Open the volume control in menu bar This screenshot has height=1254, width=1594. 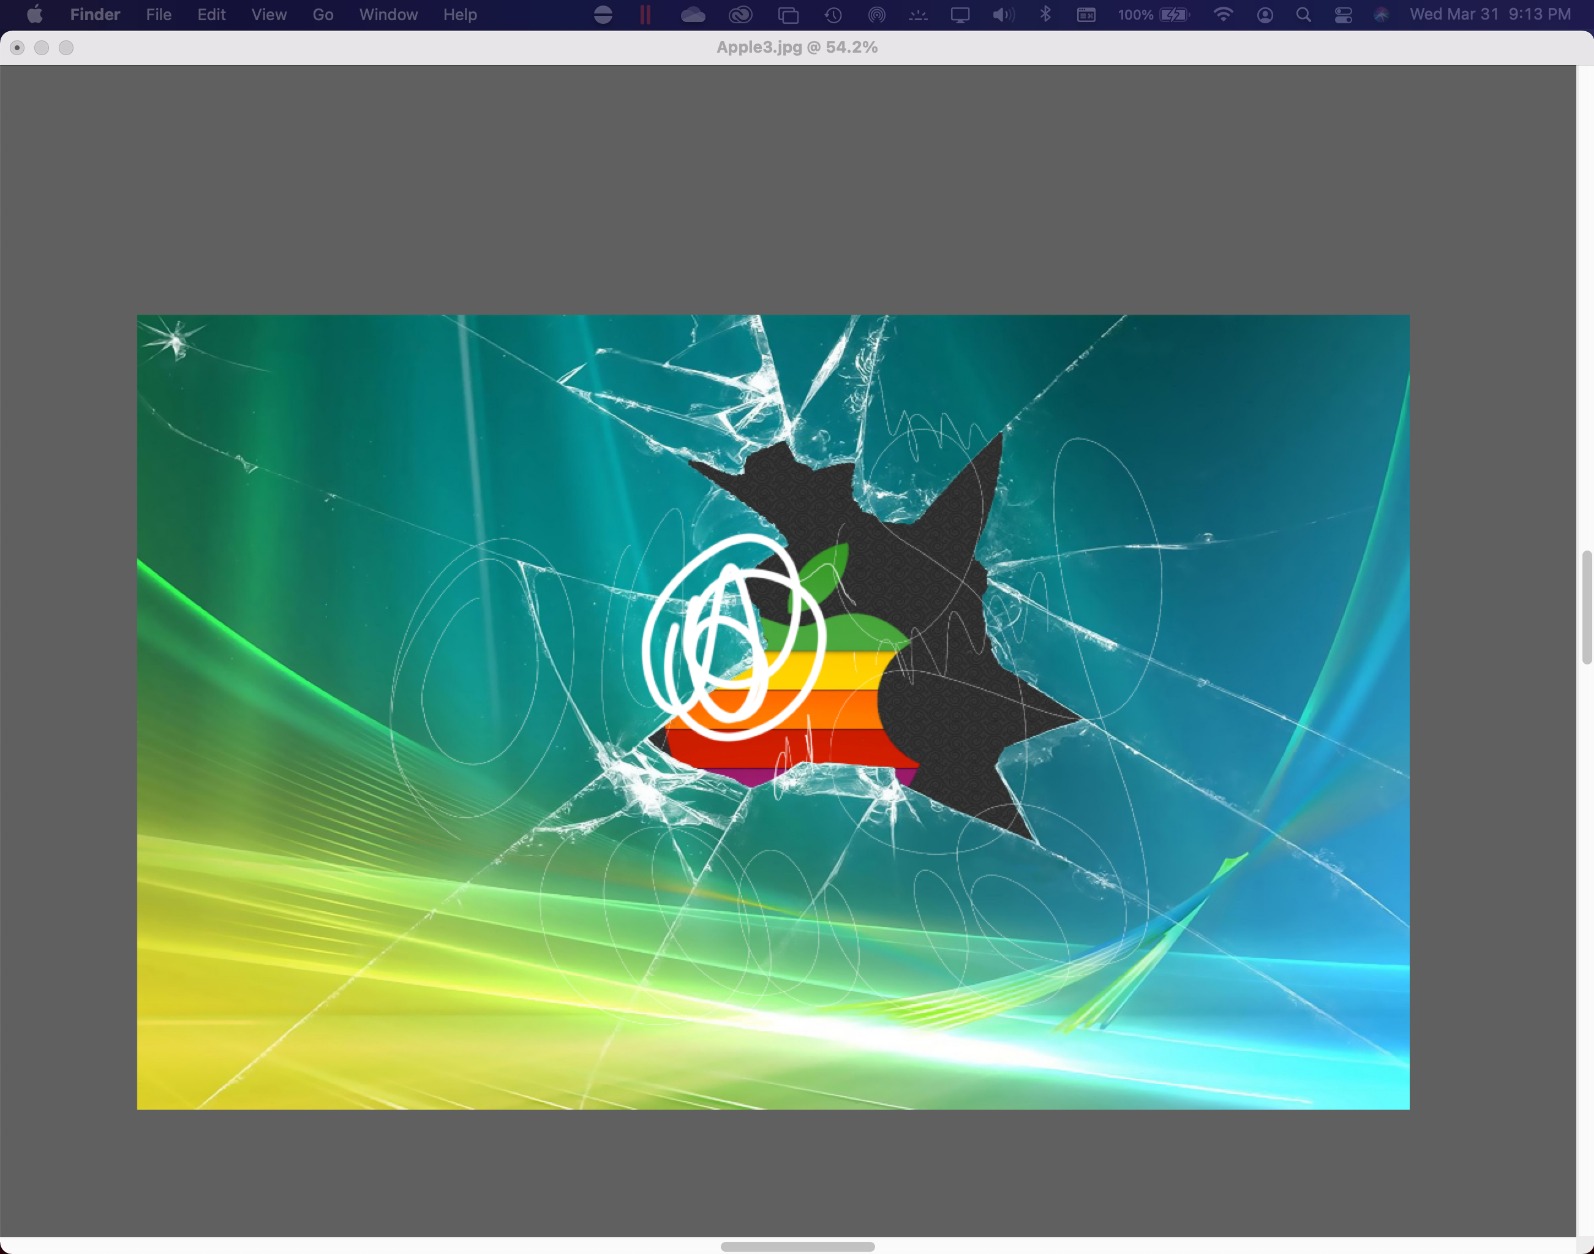1003,15
